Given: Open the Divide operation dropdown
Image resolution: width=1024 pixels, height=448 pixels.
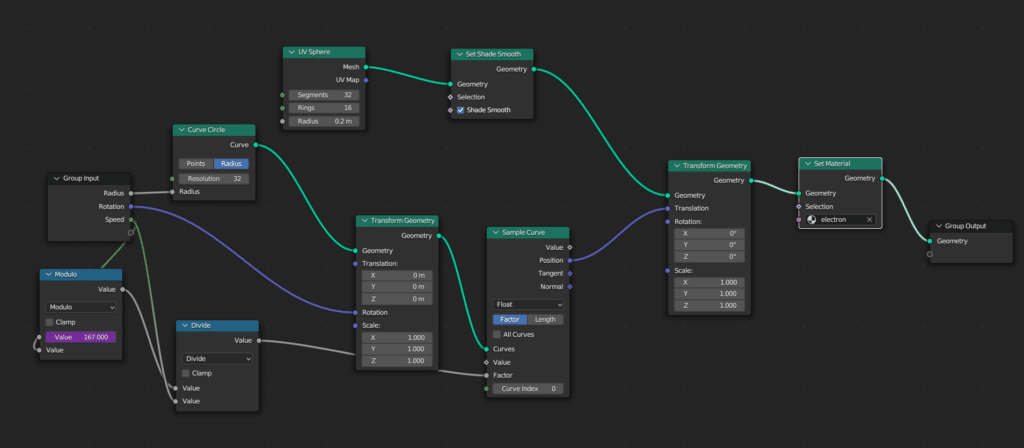Looking at the screenshot, I should [x=217, y=358].
